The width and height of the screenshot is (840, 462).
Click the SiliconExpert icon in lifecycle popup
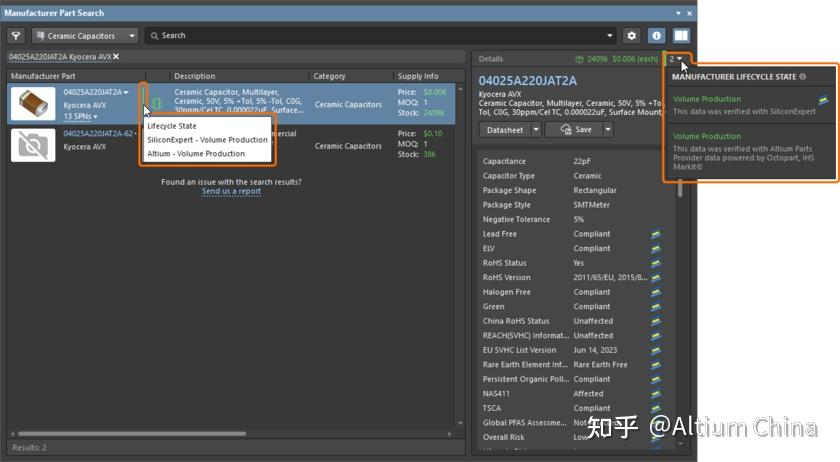click(823, 100)
